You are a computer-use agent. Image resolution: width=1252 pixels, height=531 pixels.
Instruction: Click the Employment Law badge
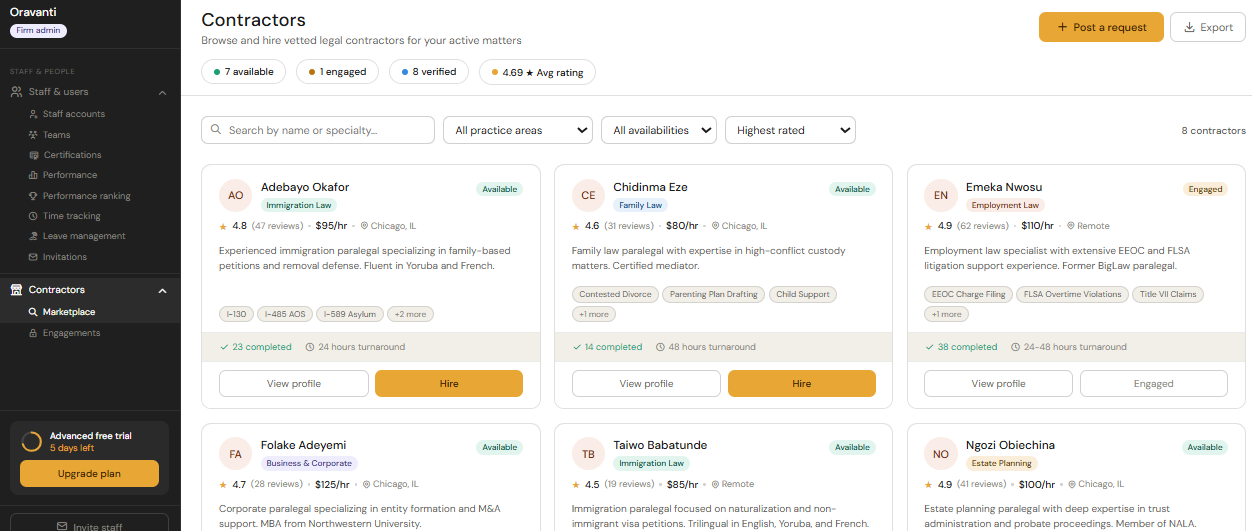tap(1005, 205)
